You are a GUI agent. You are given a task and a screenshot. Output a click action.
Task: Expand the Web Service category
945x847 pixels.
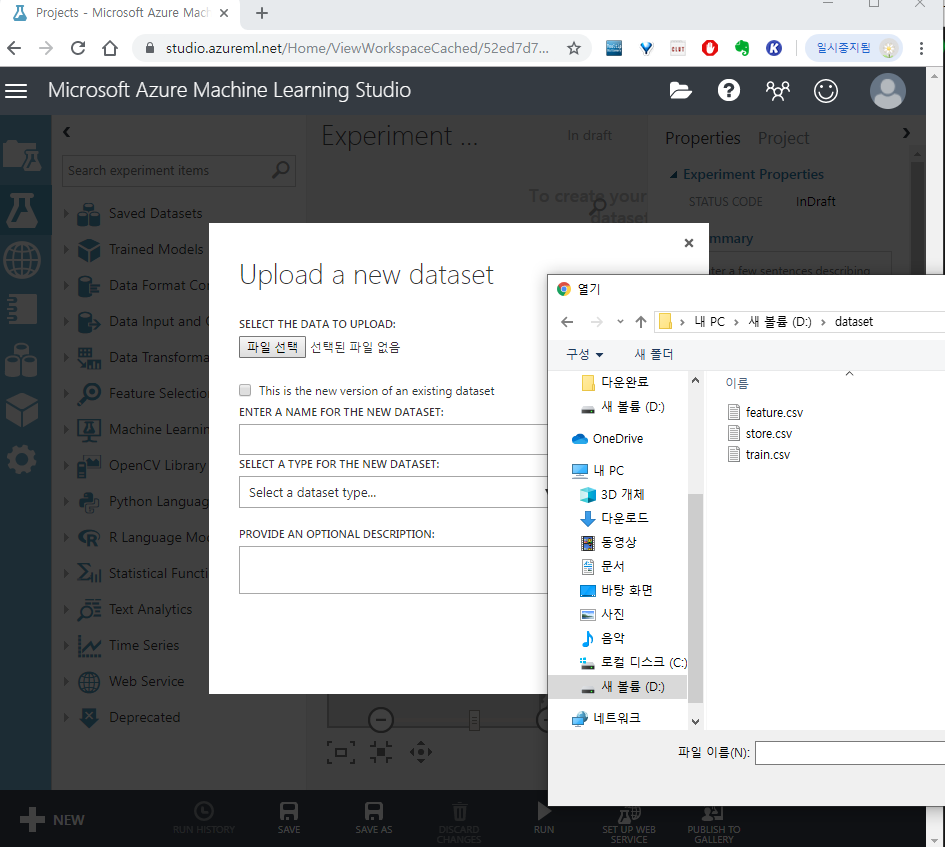tap(66, 681)
